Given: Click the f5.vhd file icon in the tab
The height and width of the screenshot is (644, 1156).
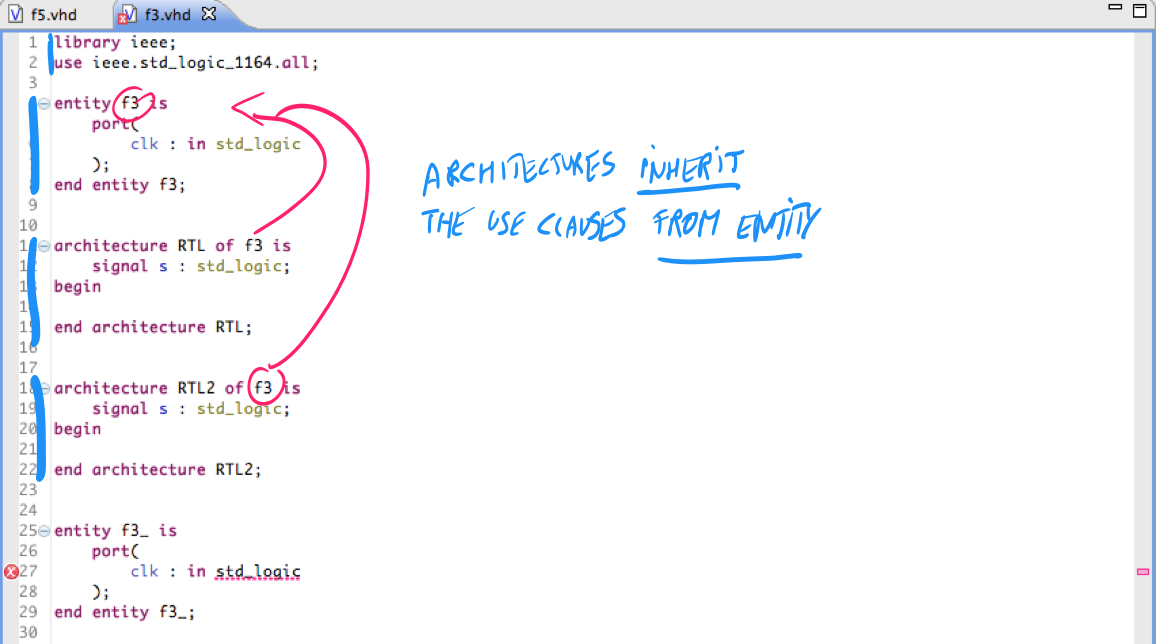Looking at the screenshot, I should coord(15,14).
